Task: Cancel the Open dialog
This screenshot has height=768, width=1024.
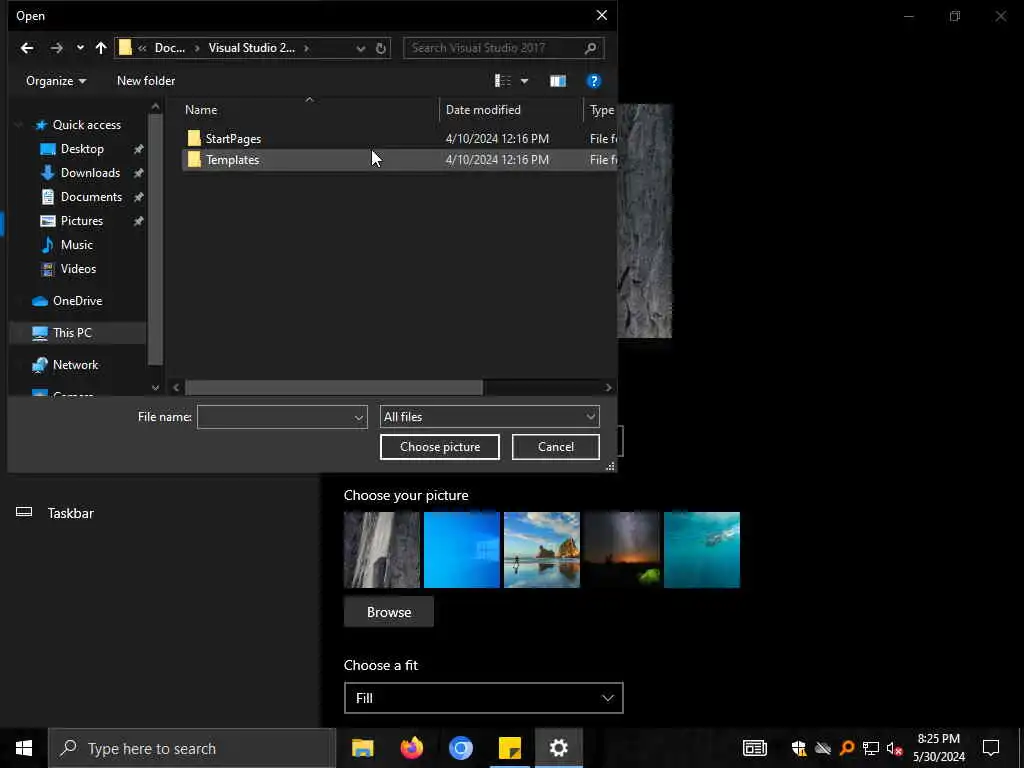Action: click(x=555, y=447)
